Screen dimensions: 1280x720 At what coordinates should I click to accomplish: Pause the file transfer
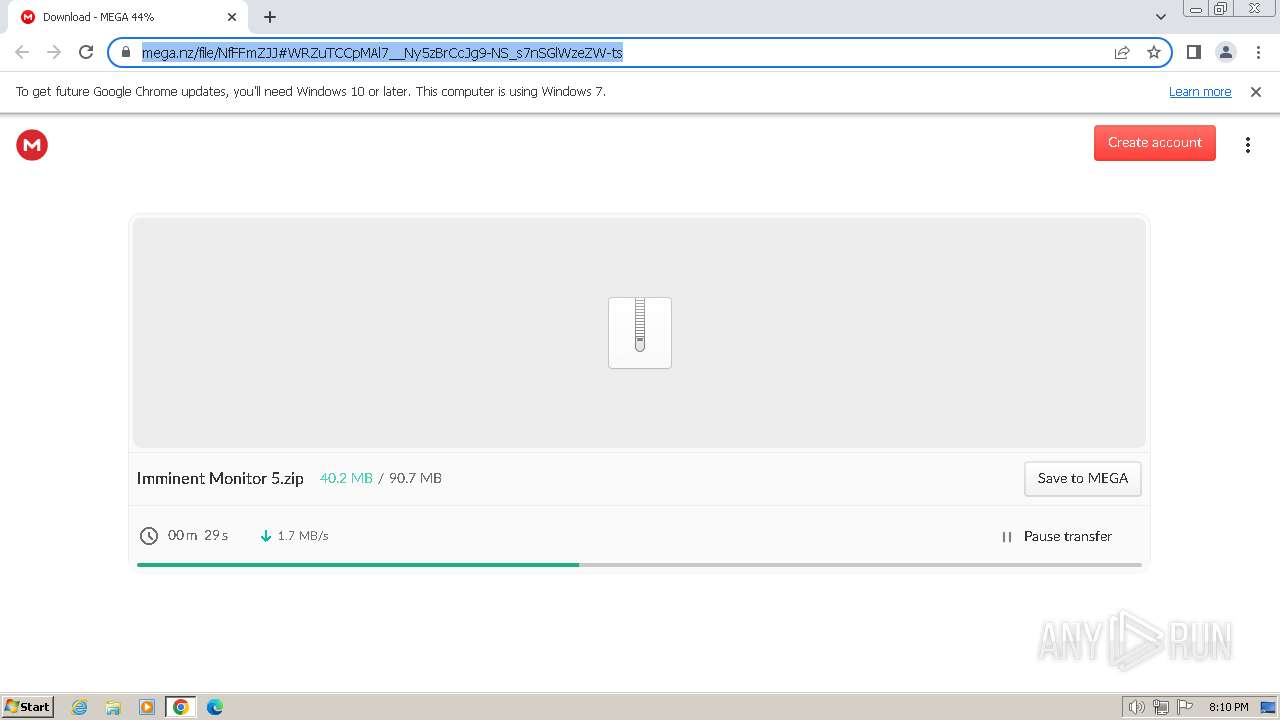tap(1056, 537)
